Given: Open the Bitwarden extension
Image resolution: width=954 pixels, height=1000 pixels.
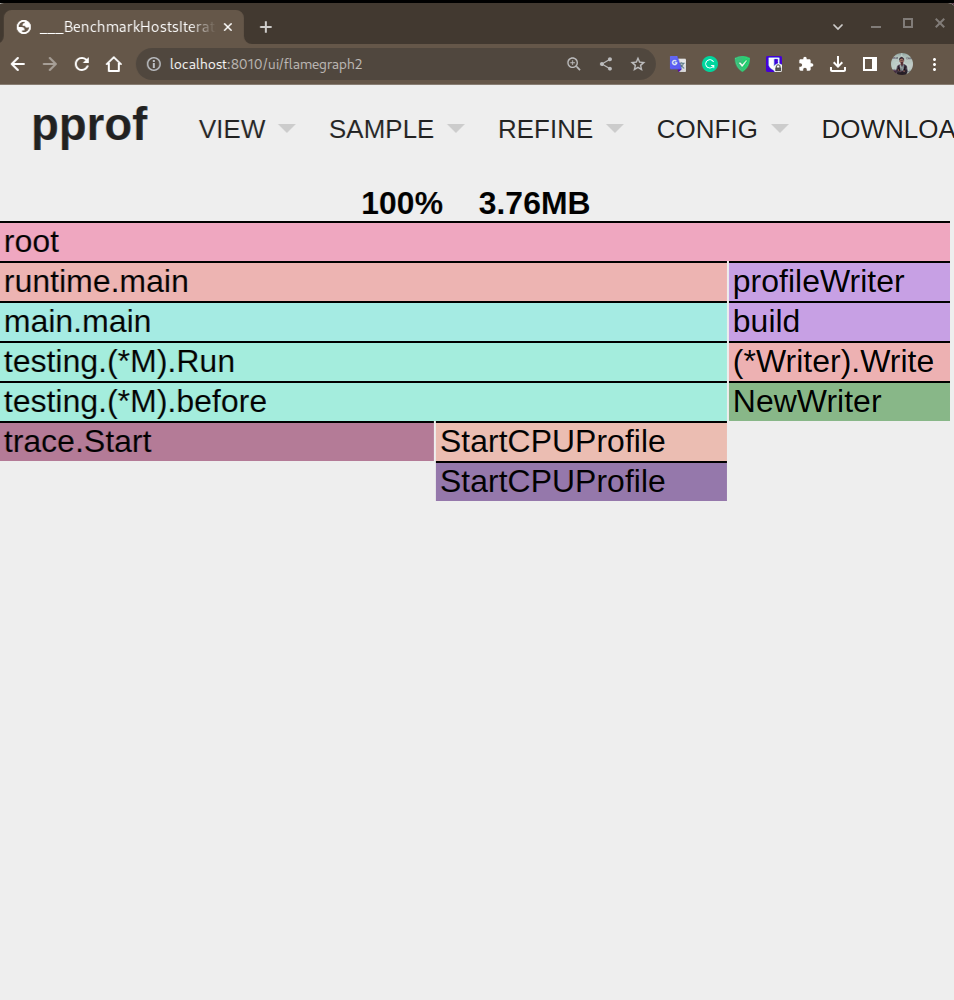Looking at the screenshot, I should coord(774,64).
